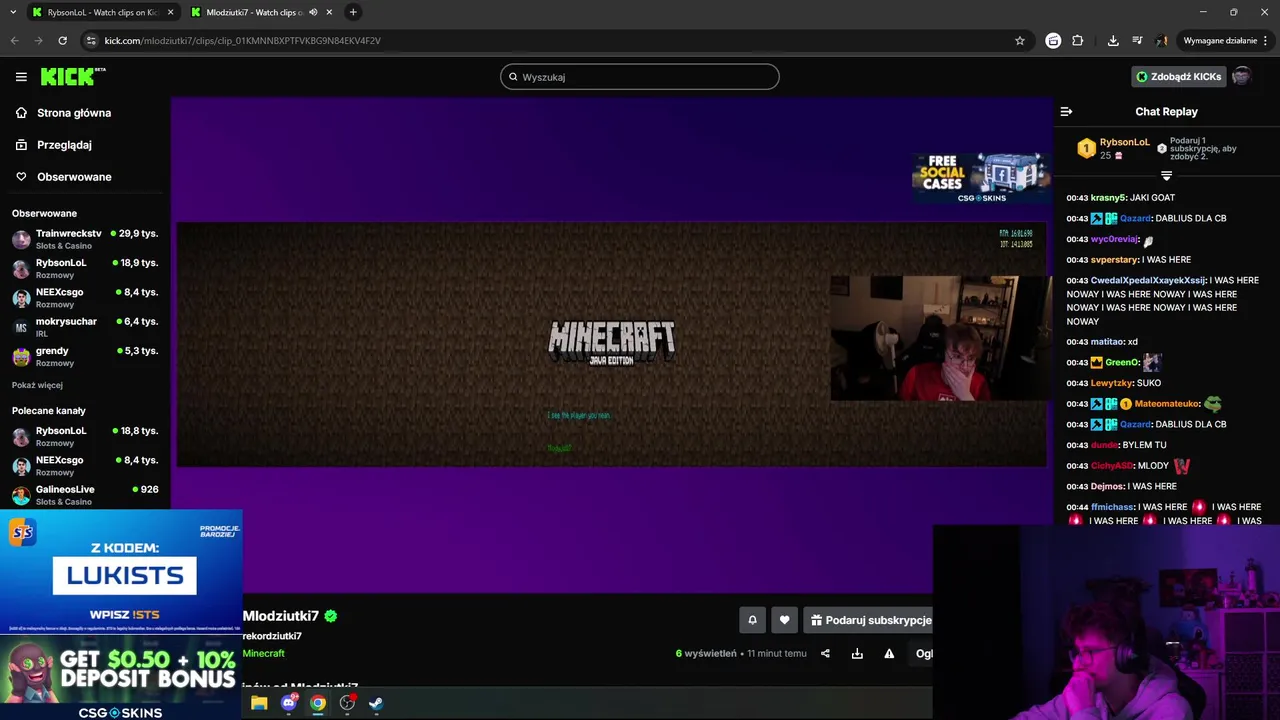1280x720 pixels.
Task: Bookmark this page with the star icon
Action: (1020, 41)
